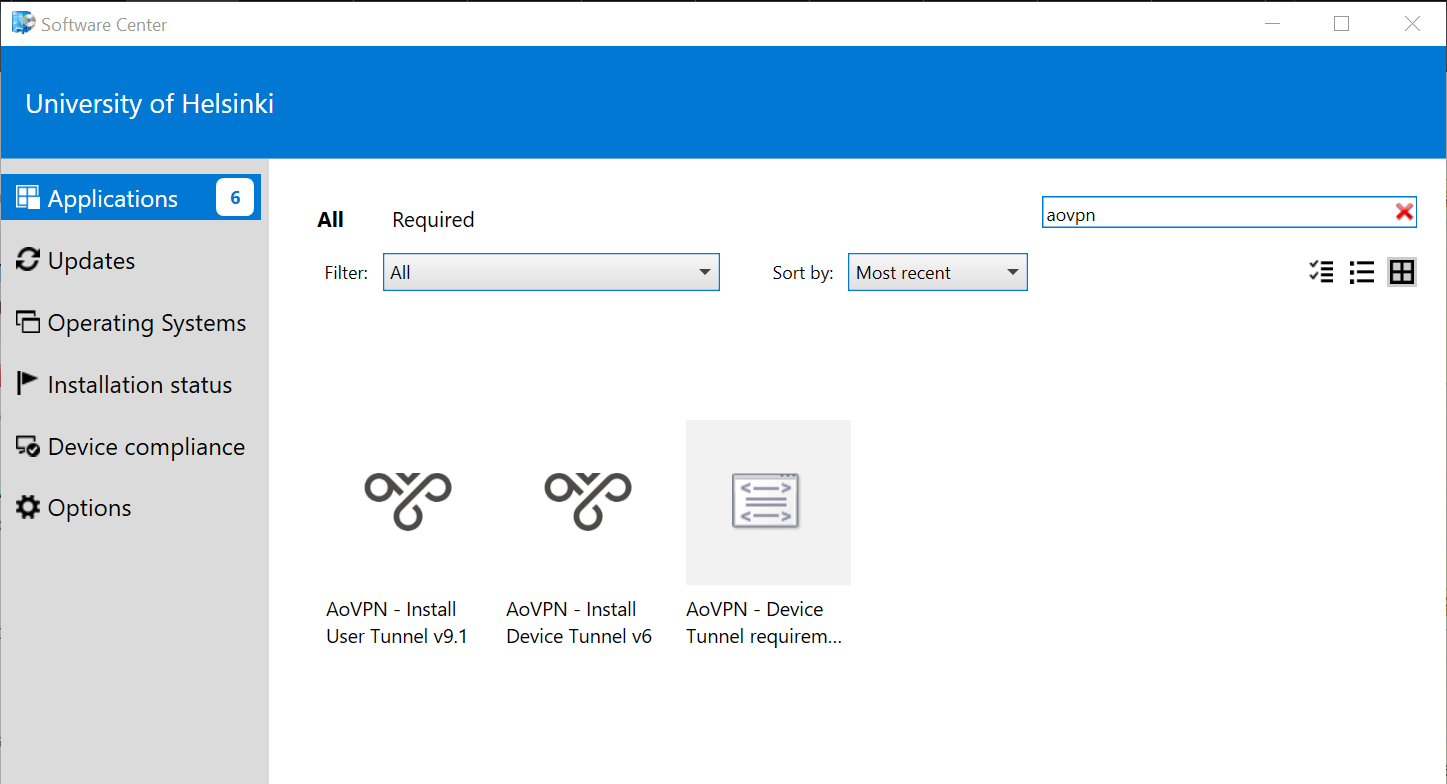Open Device compliance page
1447x784 pixels.
pyautogui.click(x=131, y=447)
